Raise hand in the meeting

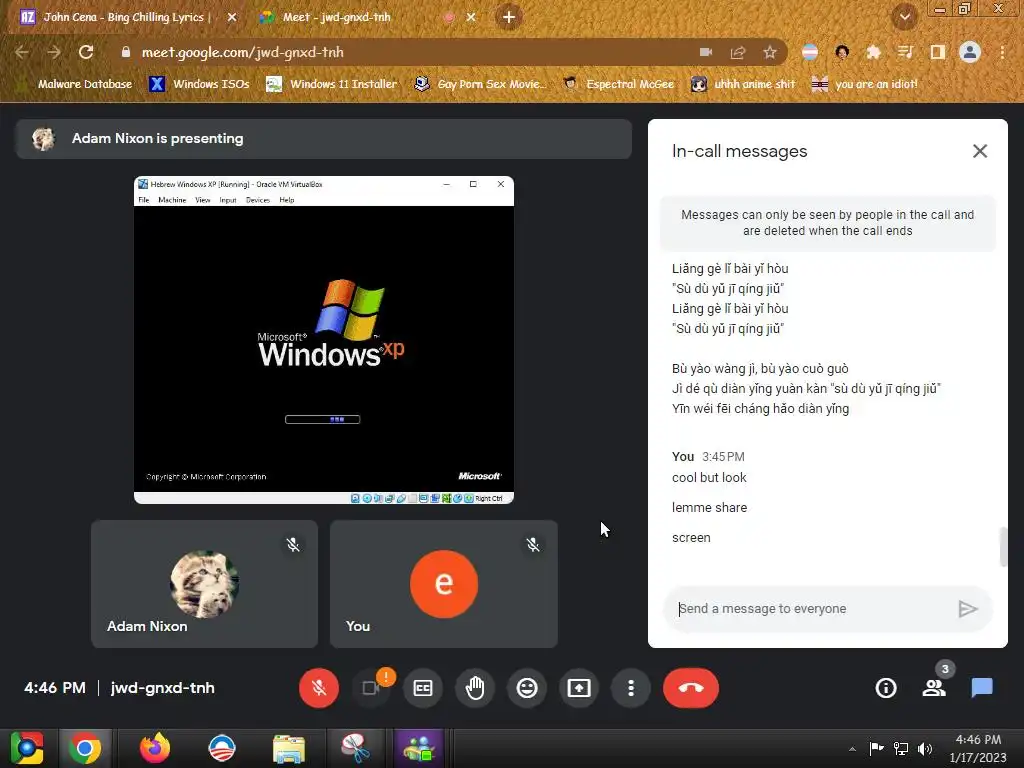[475, 688]
